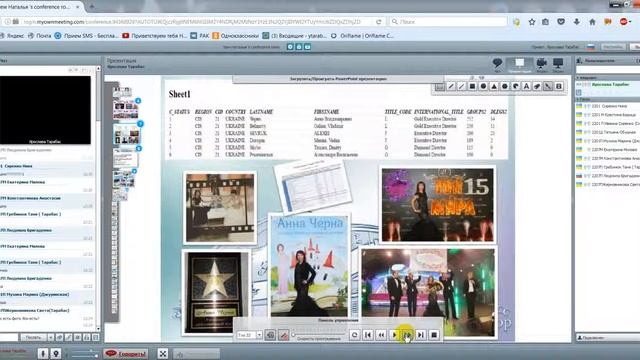Open the Screen sharing monitor icon

558,64
